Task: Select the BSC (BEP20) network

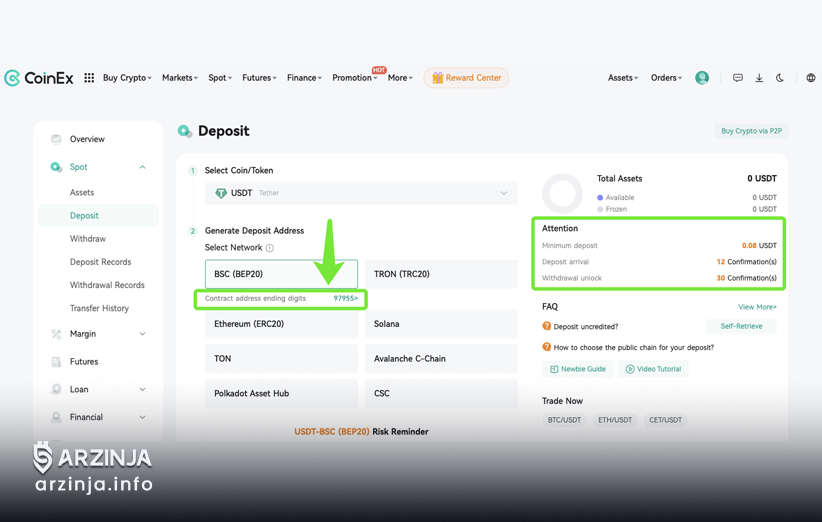Action: click(282, 274)
